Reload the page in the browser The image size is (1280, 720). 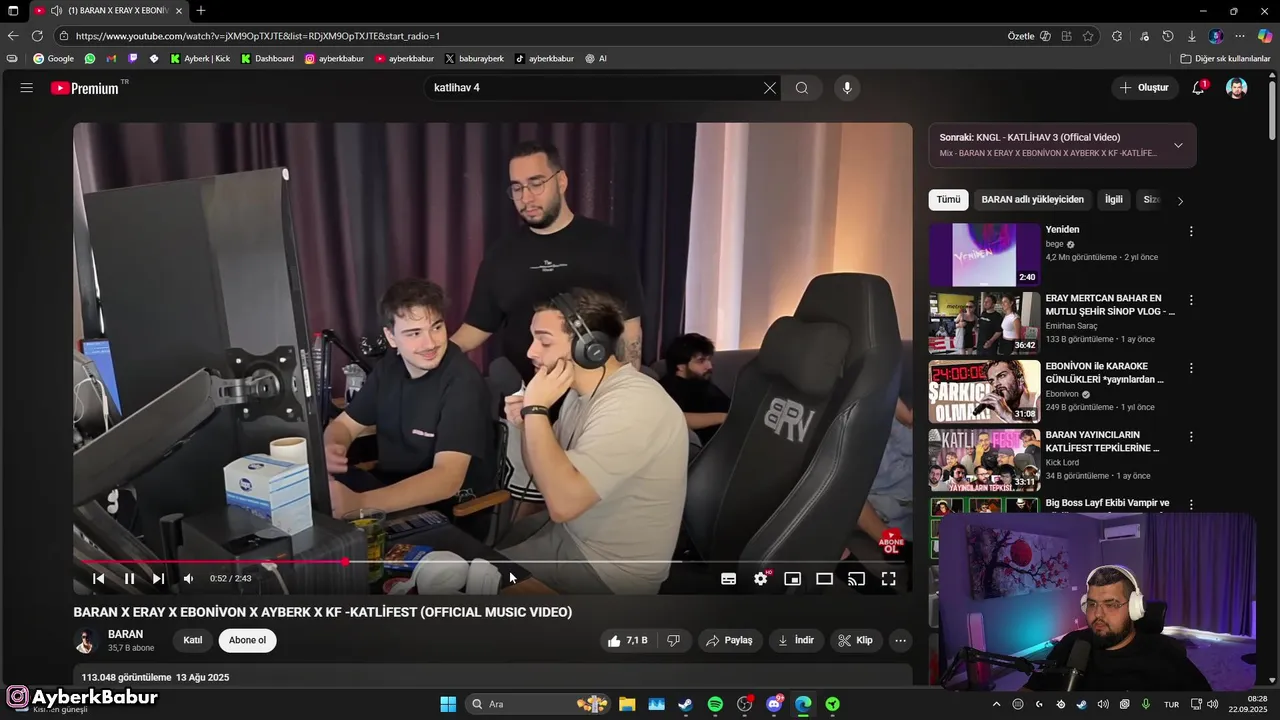[x=37, y=36]
